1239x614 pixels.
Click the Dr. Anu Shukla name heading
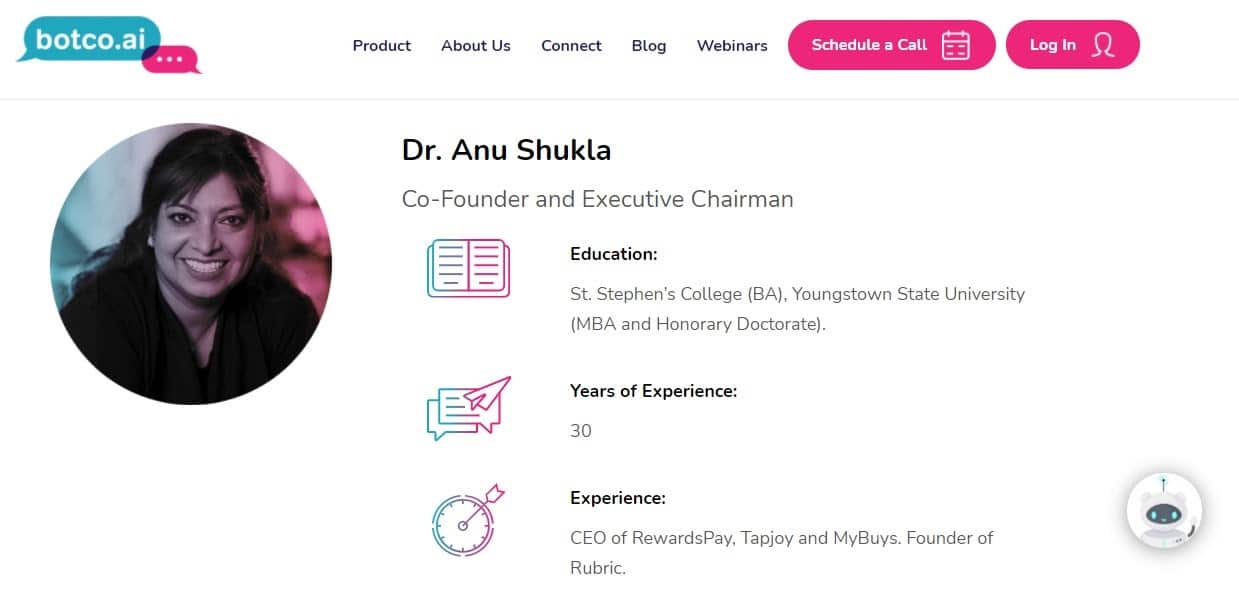coord(506,150)
